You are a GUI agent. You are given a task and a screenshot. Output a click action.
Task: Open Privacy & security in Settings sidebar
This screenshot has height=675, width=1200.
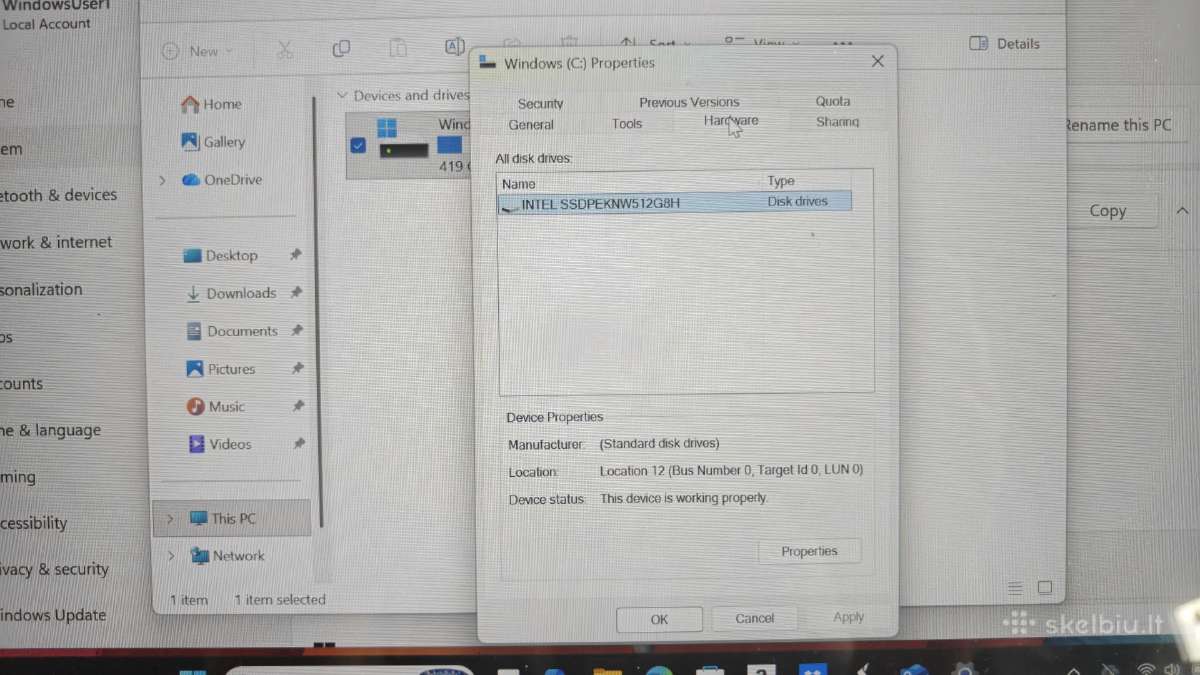point(54,569)
